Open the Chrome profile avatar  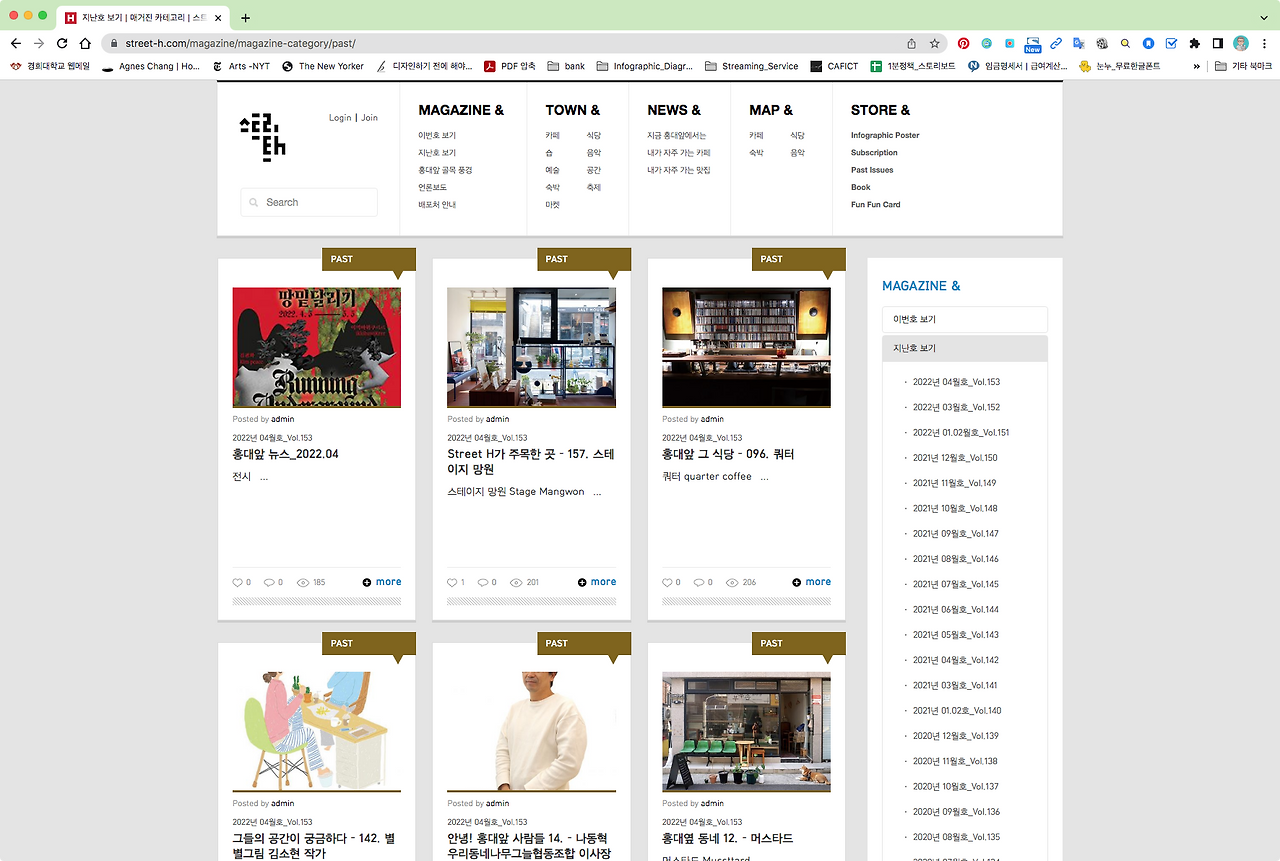coord(1241,44)
